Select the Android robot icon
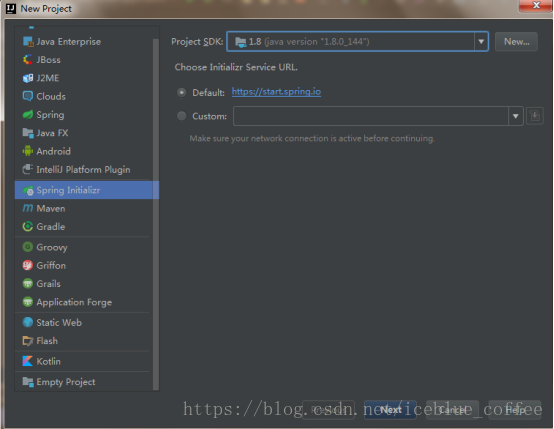 click(x=28, y=151)
